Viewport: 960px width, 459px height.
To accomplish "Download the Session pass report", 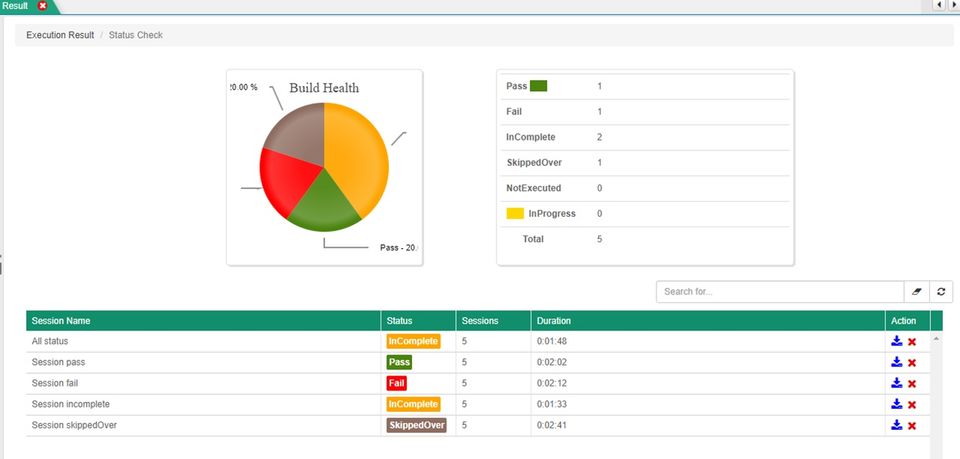I will pyautogui.click(x=896, y=362).
